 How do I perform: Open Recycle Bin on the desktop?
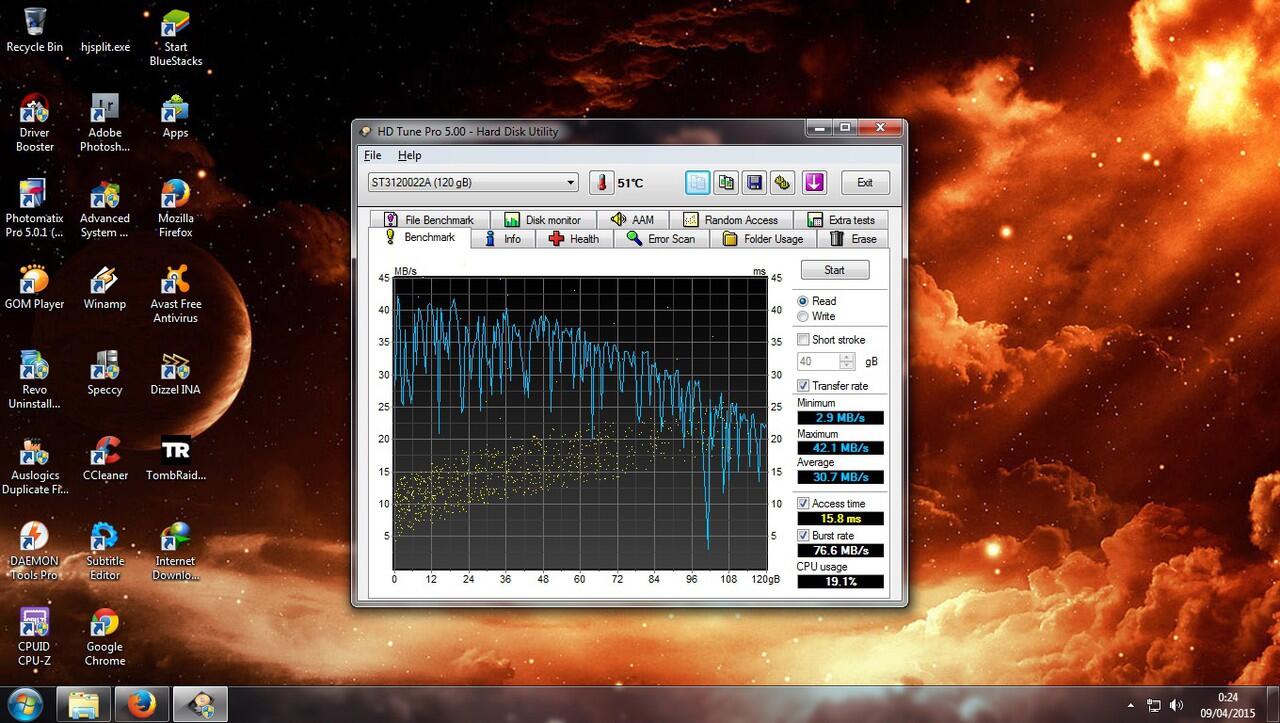point(34,31)
